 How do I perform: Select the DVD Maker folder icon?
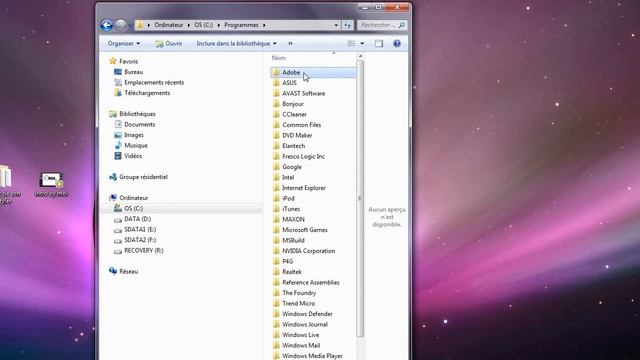coord(276,136)
